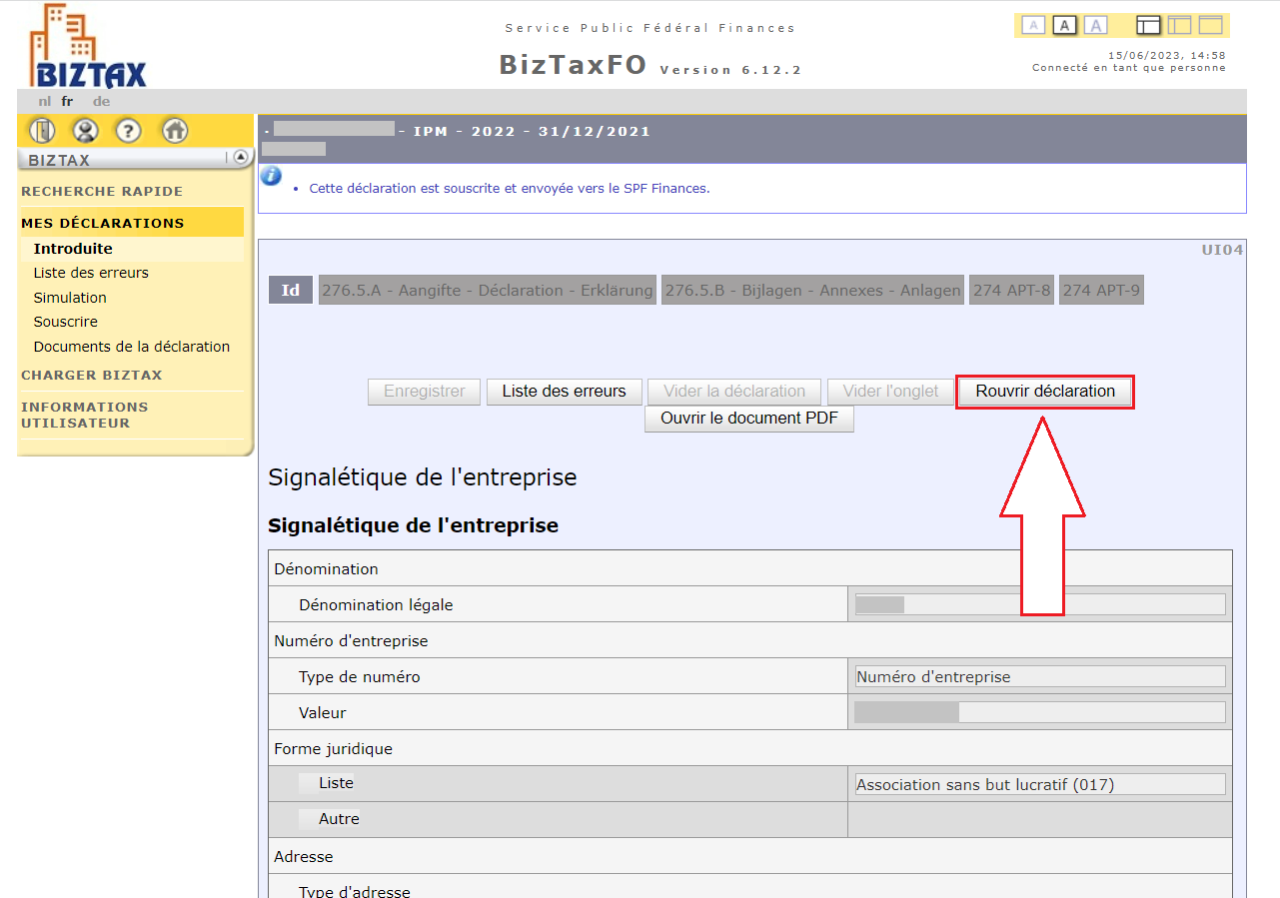Click the Type de numéro field

click(1040, 676)
